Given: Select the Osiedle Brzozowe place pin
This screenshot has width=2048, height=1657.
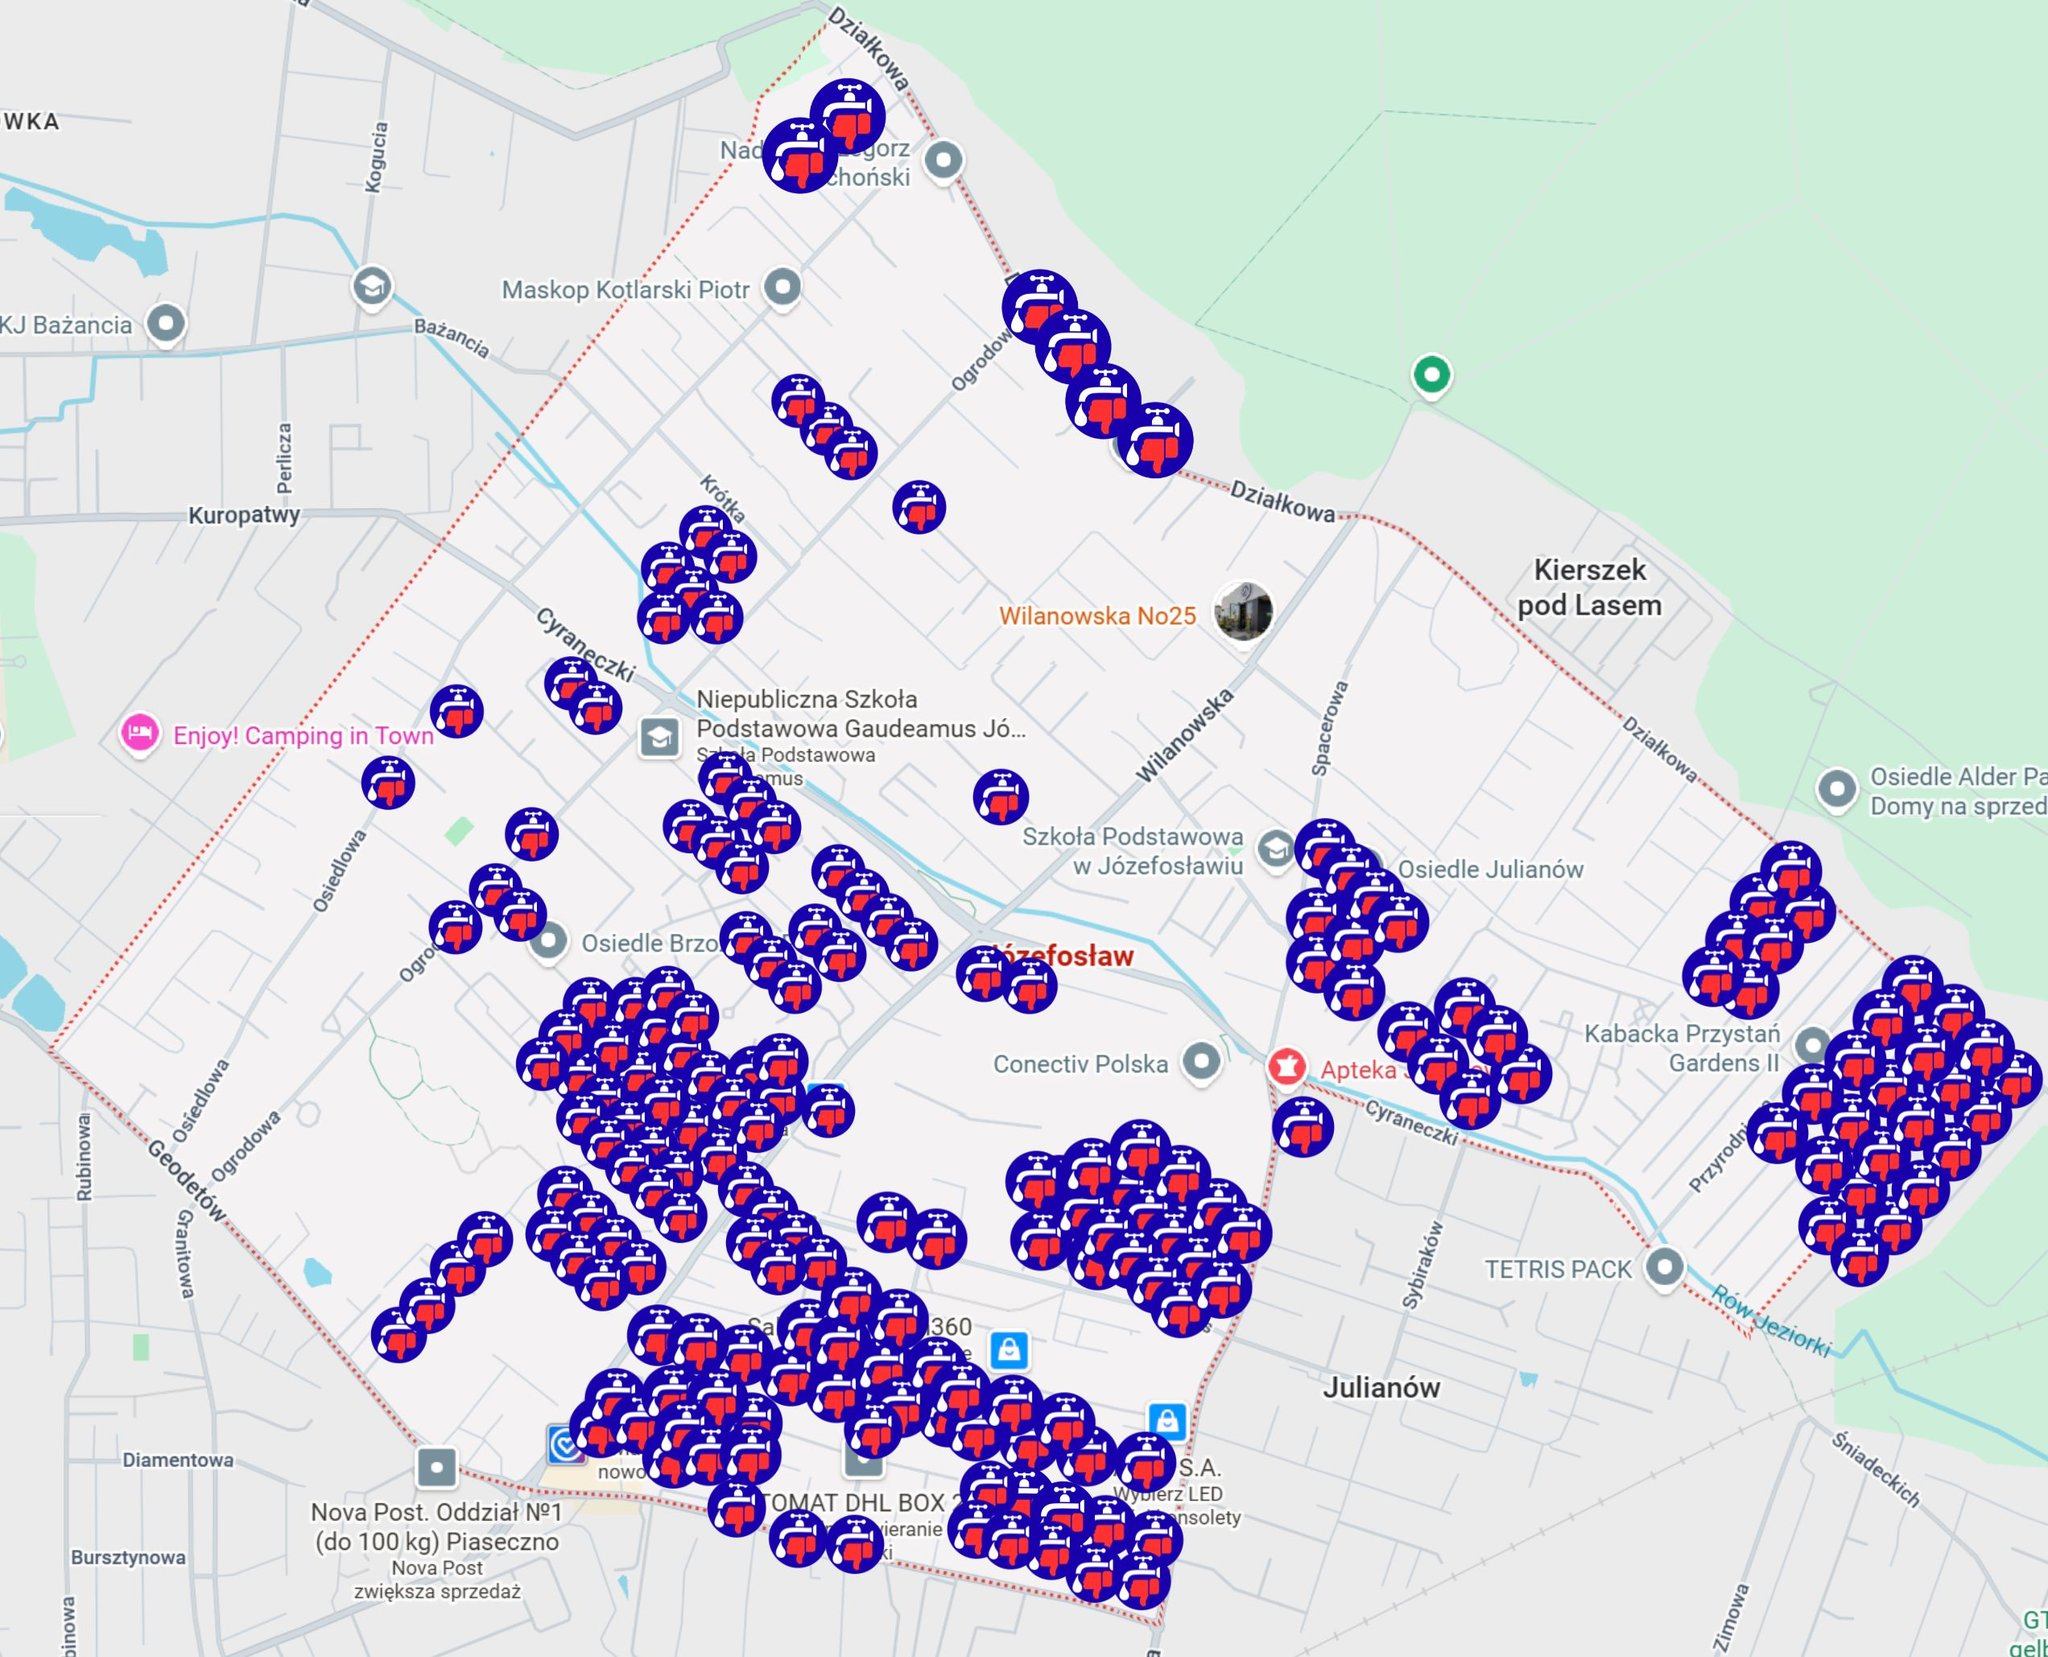Looking at the screenshot, I should [548, 941].
